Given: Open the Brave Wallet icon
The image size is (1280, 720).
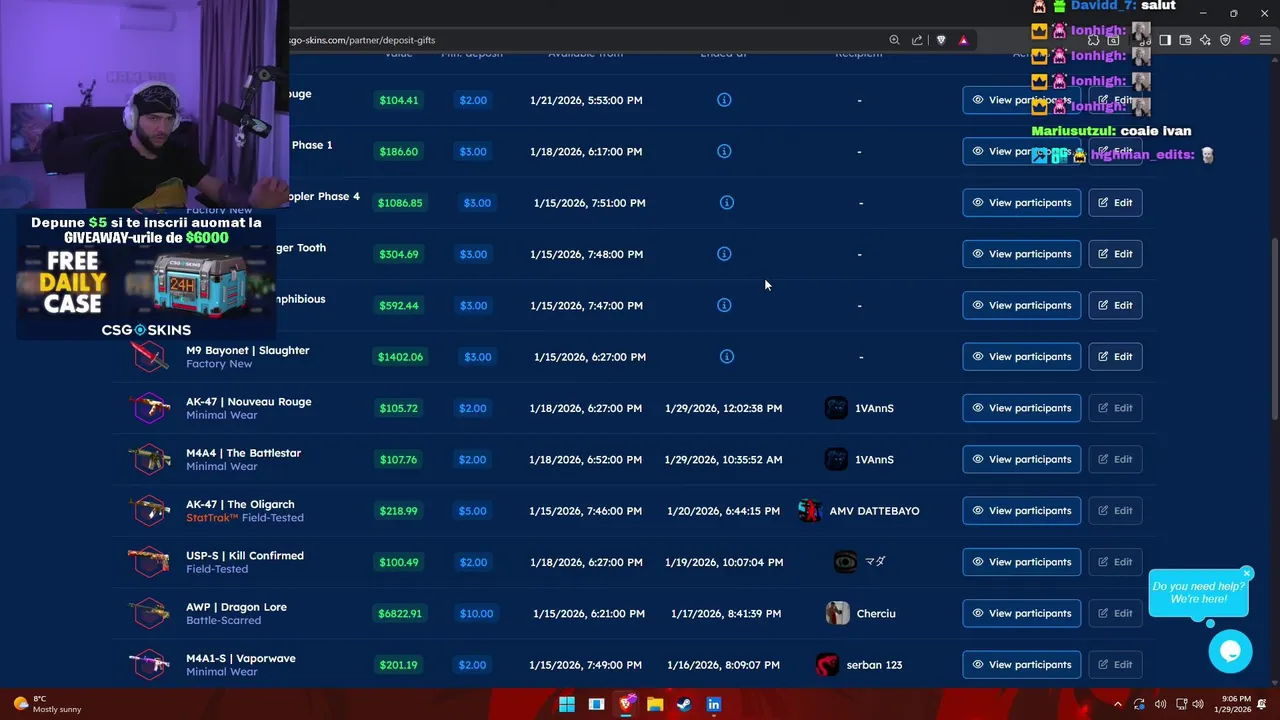Looking at the screenshot, I should tap(1185, 40).
